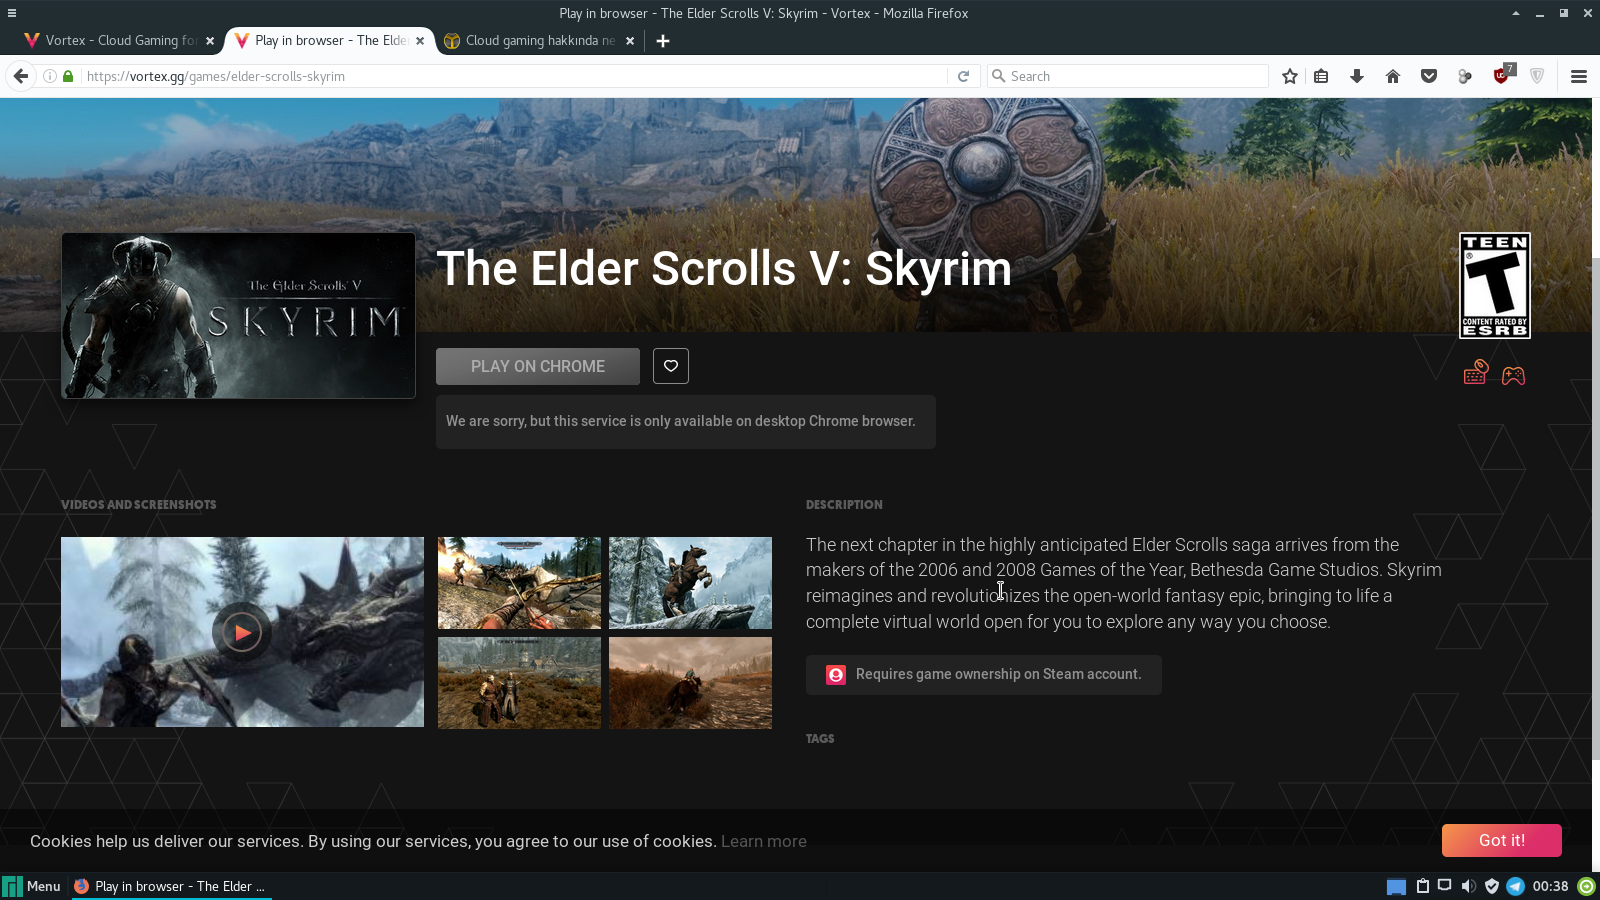Open the security shield tray icon
Image resolution: width=1600 pixels, height=900 pixels.
pos(1492,886)
